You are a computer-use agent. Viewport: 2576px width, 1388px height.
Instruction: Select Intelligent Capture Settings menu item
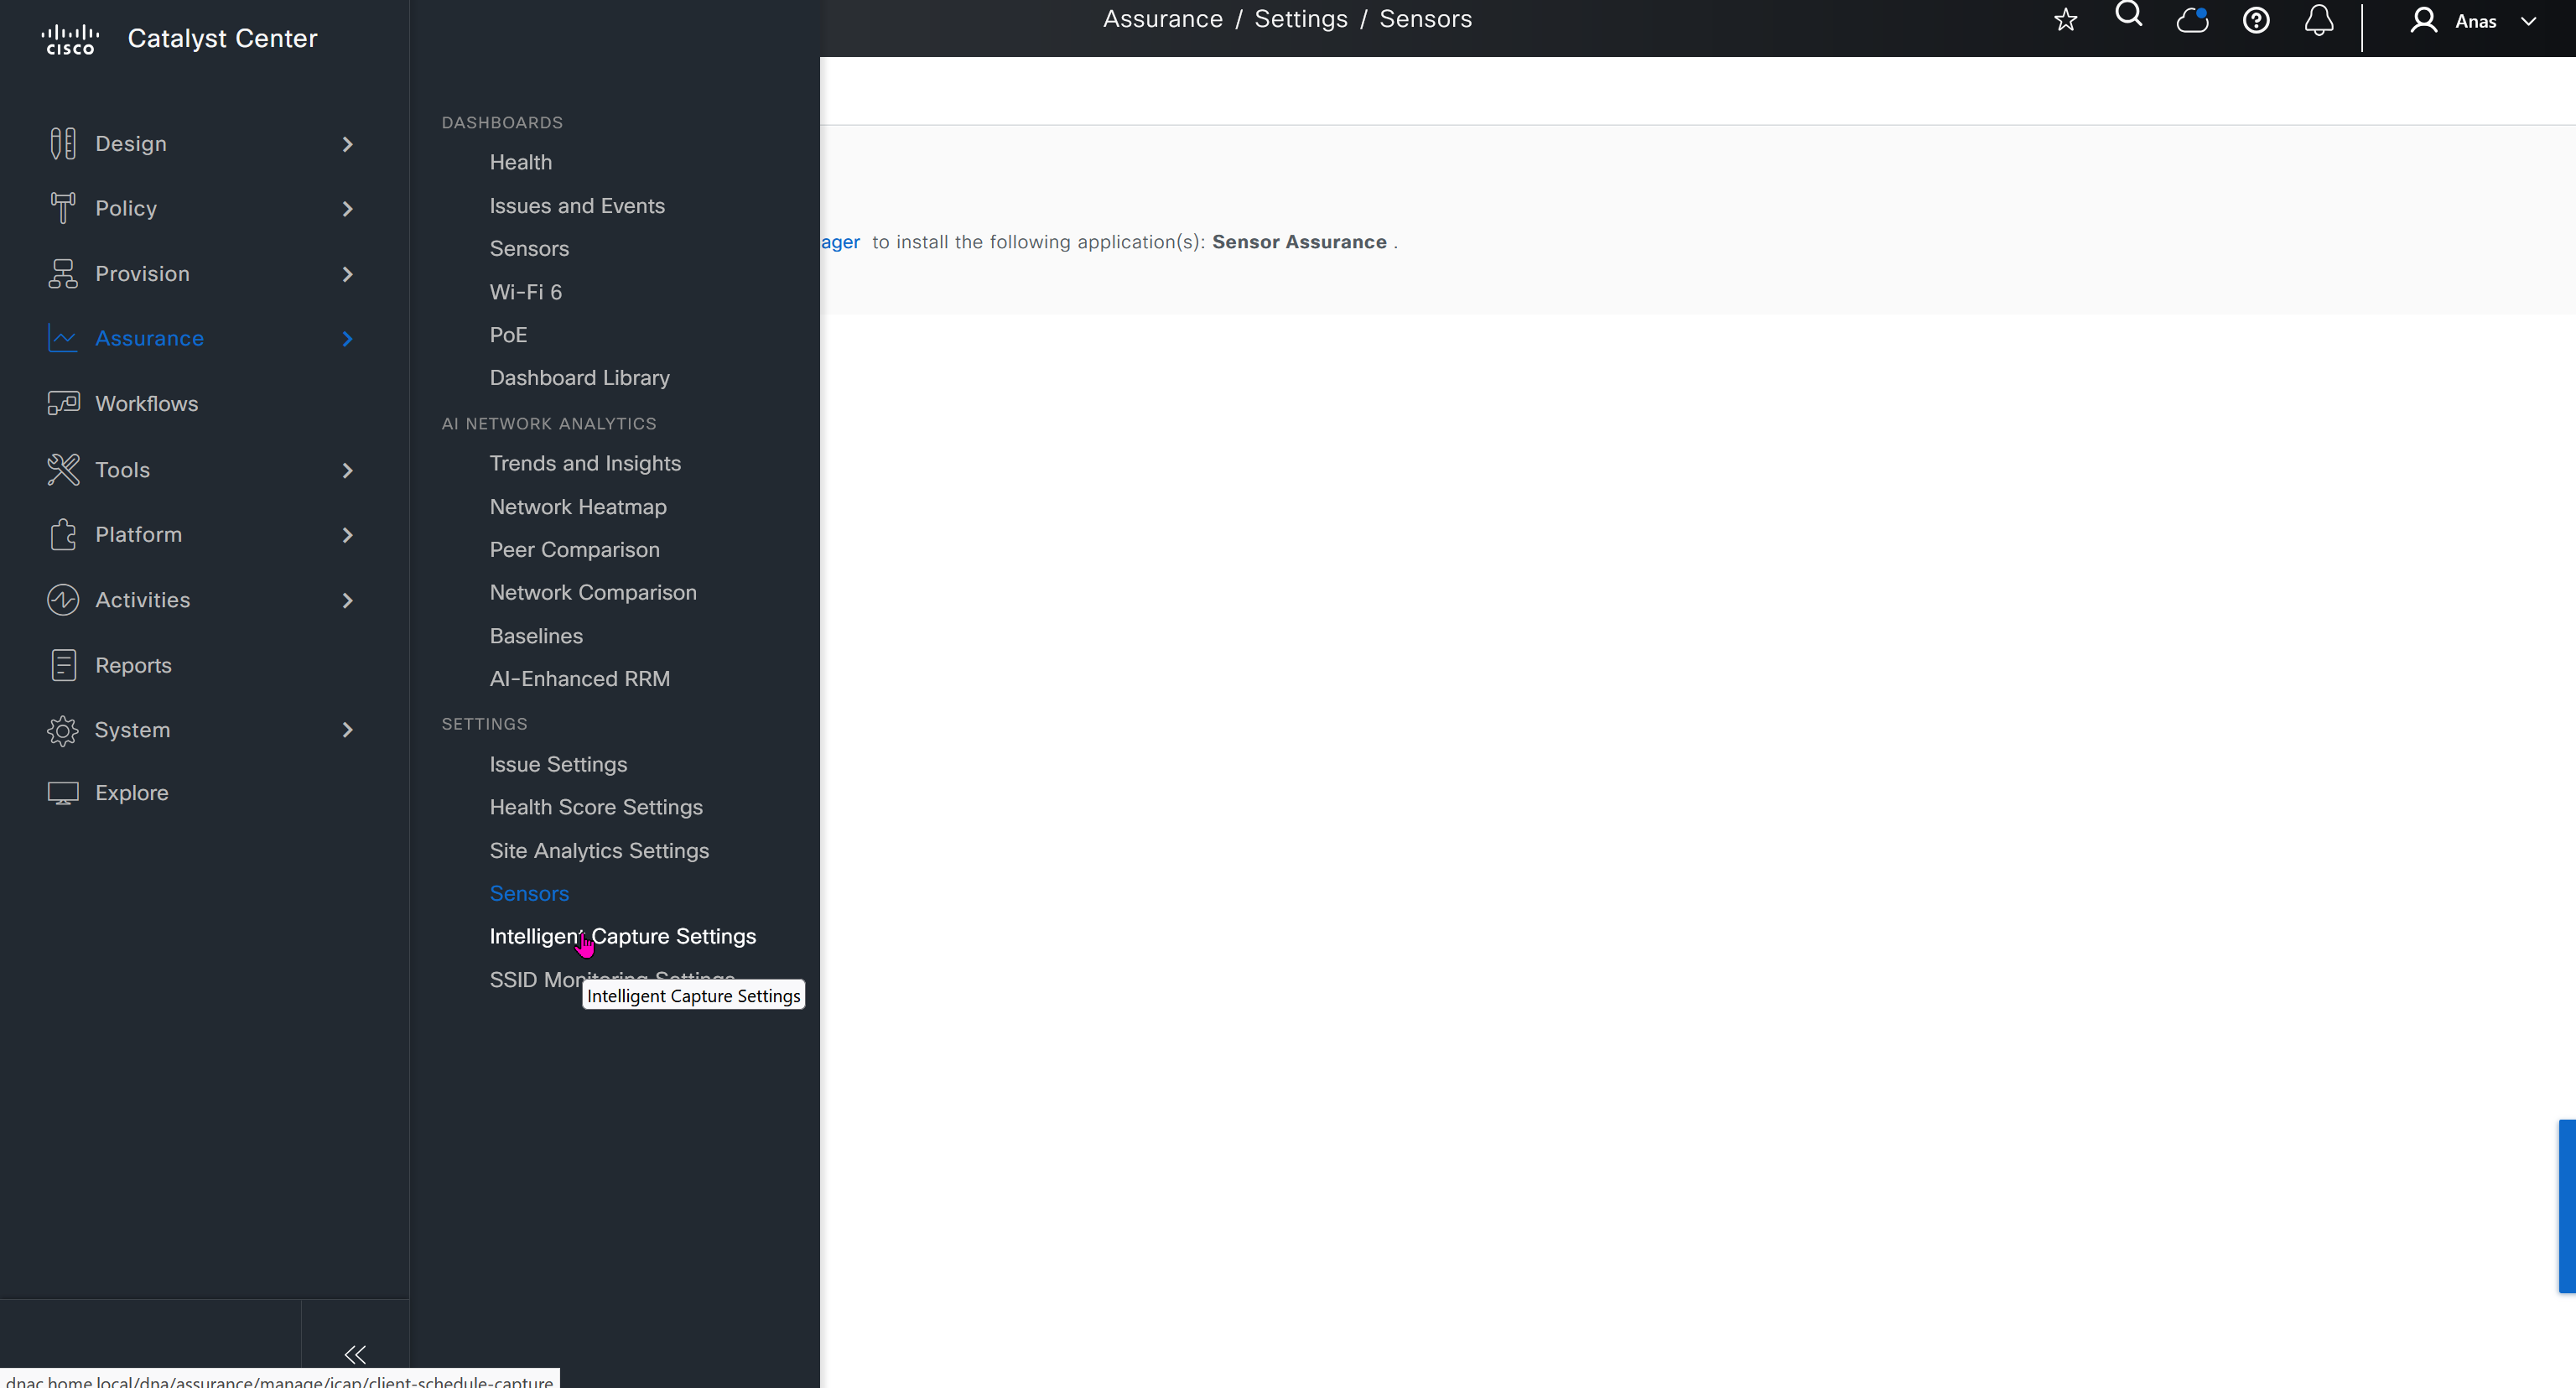tap(622, 936)
